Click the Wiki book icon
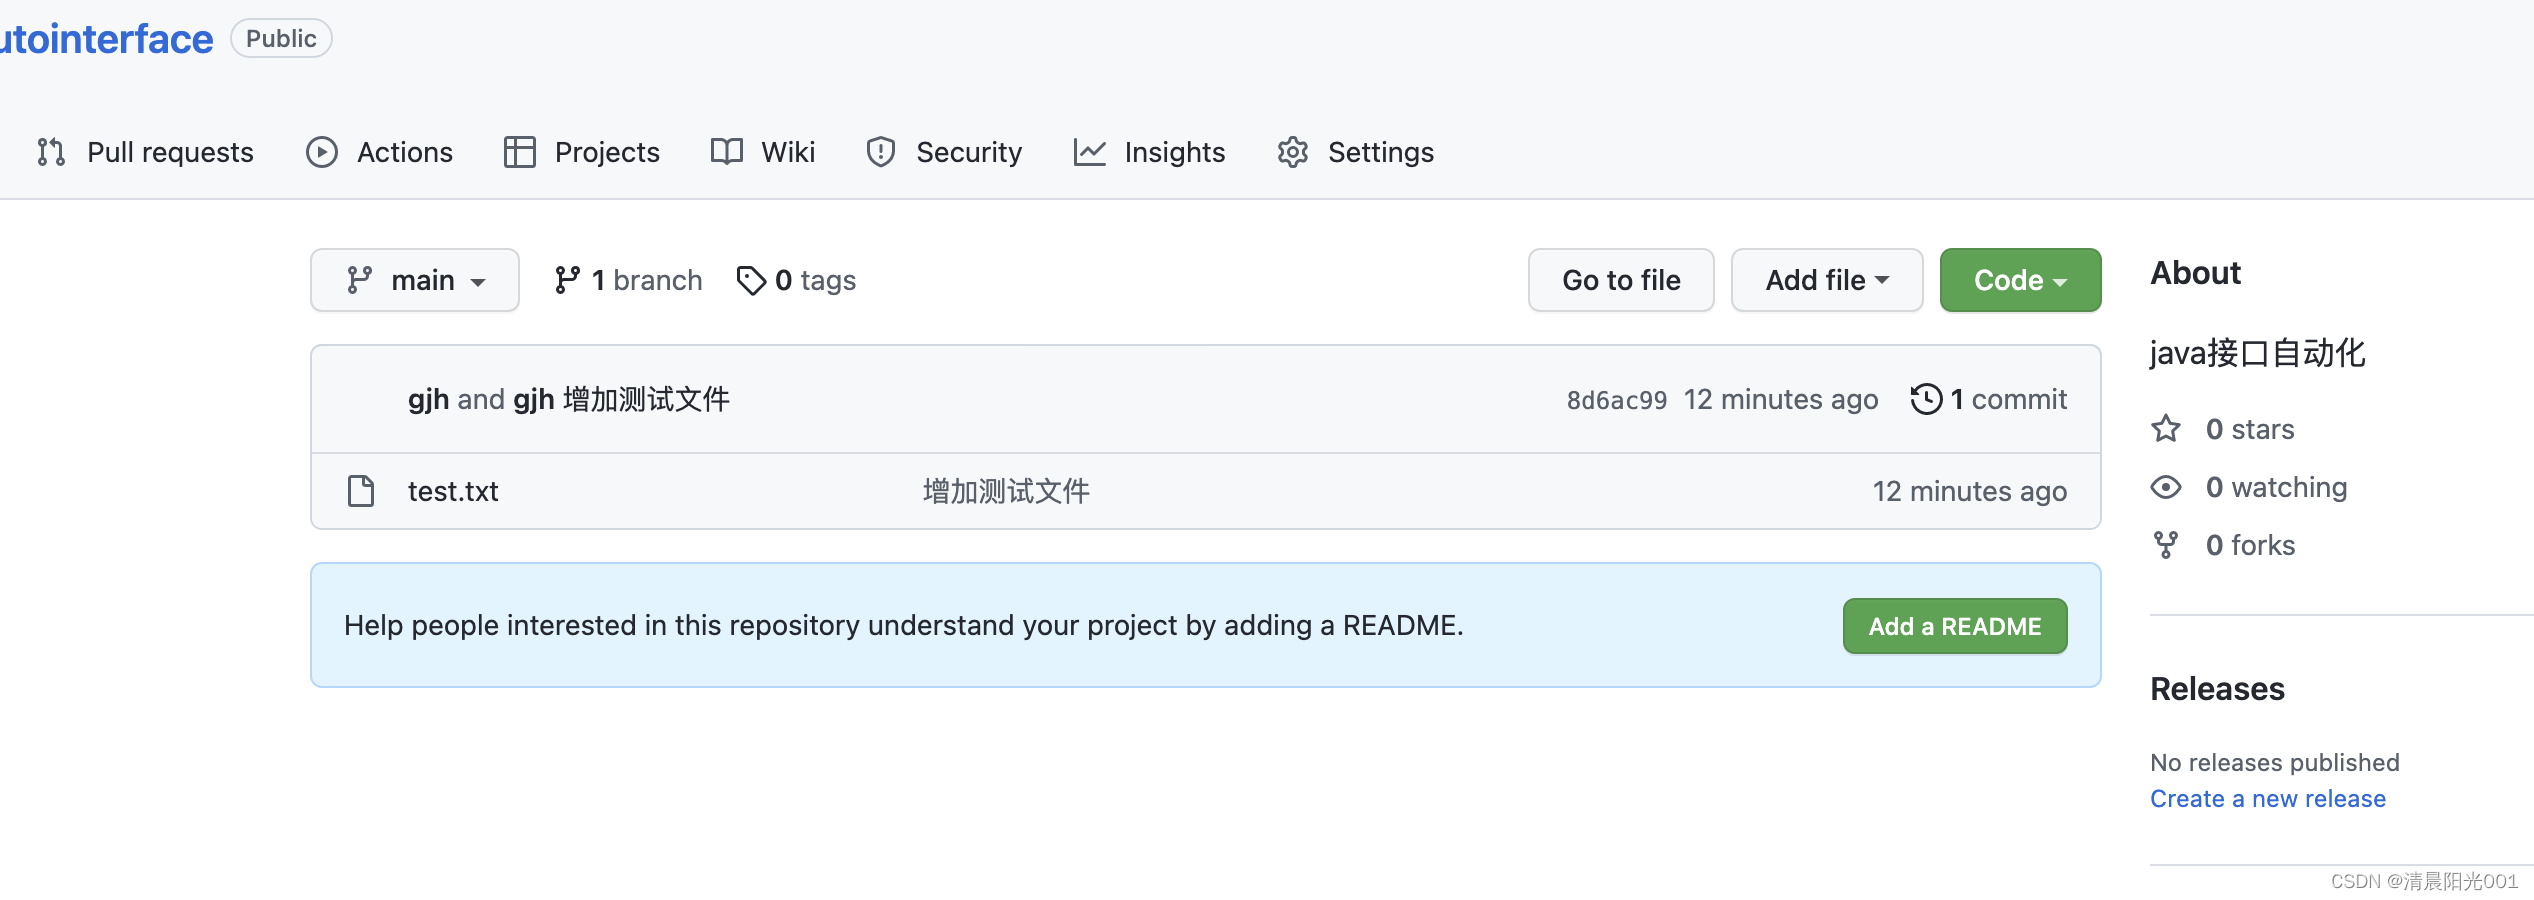The image size is (2534, 900). pos(727,152)
